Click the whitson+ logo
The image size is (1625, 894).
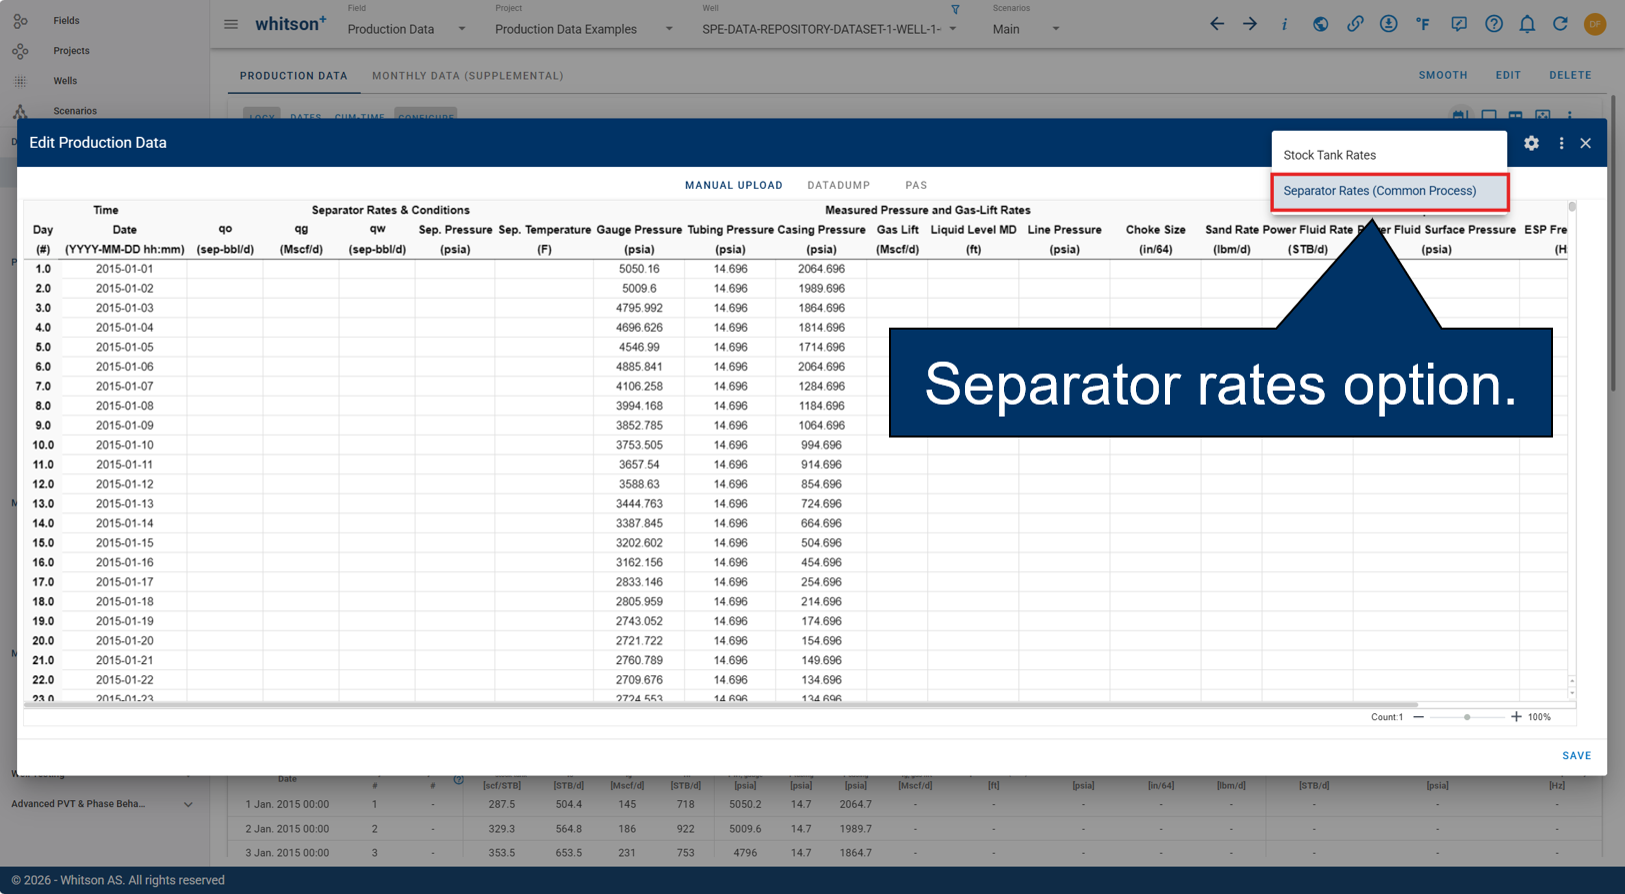point(290,24)
